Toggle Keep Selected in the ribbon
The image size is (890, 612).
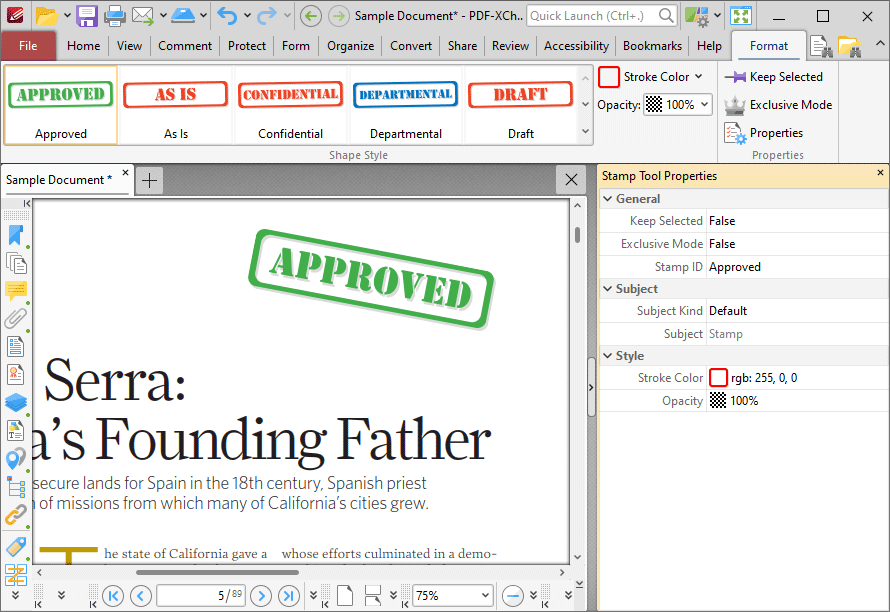pos(773,77)
